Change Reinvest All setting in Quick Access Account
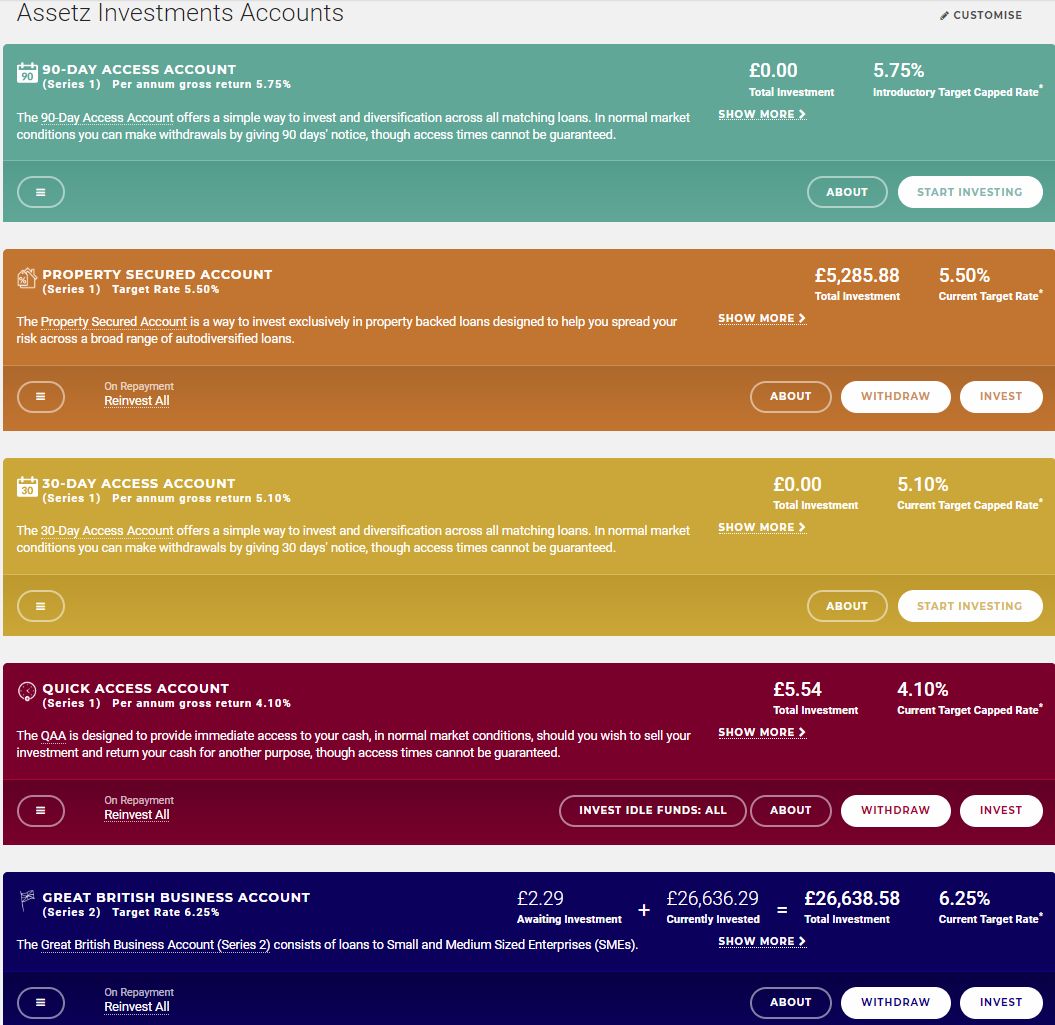This screenshot has height=1025, width=1055. pyautogui.click(x=137, y=814)
